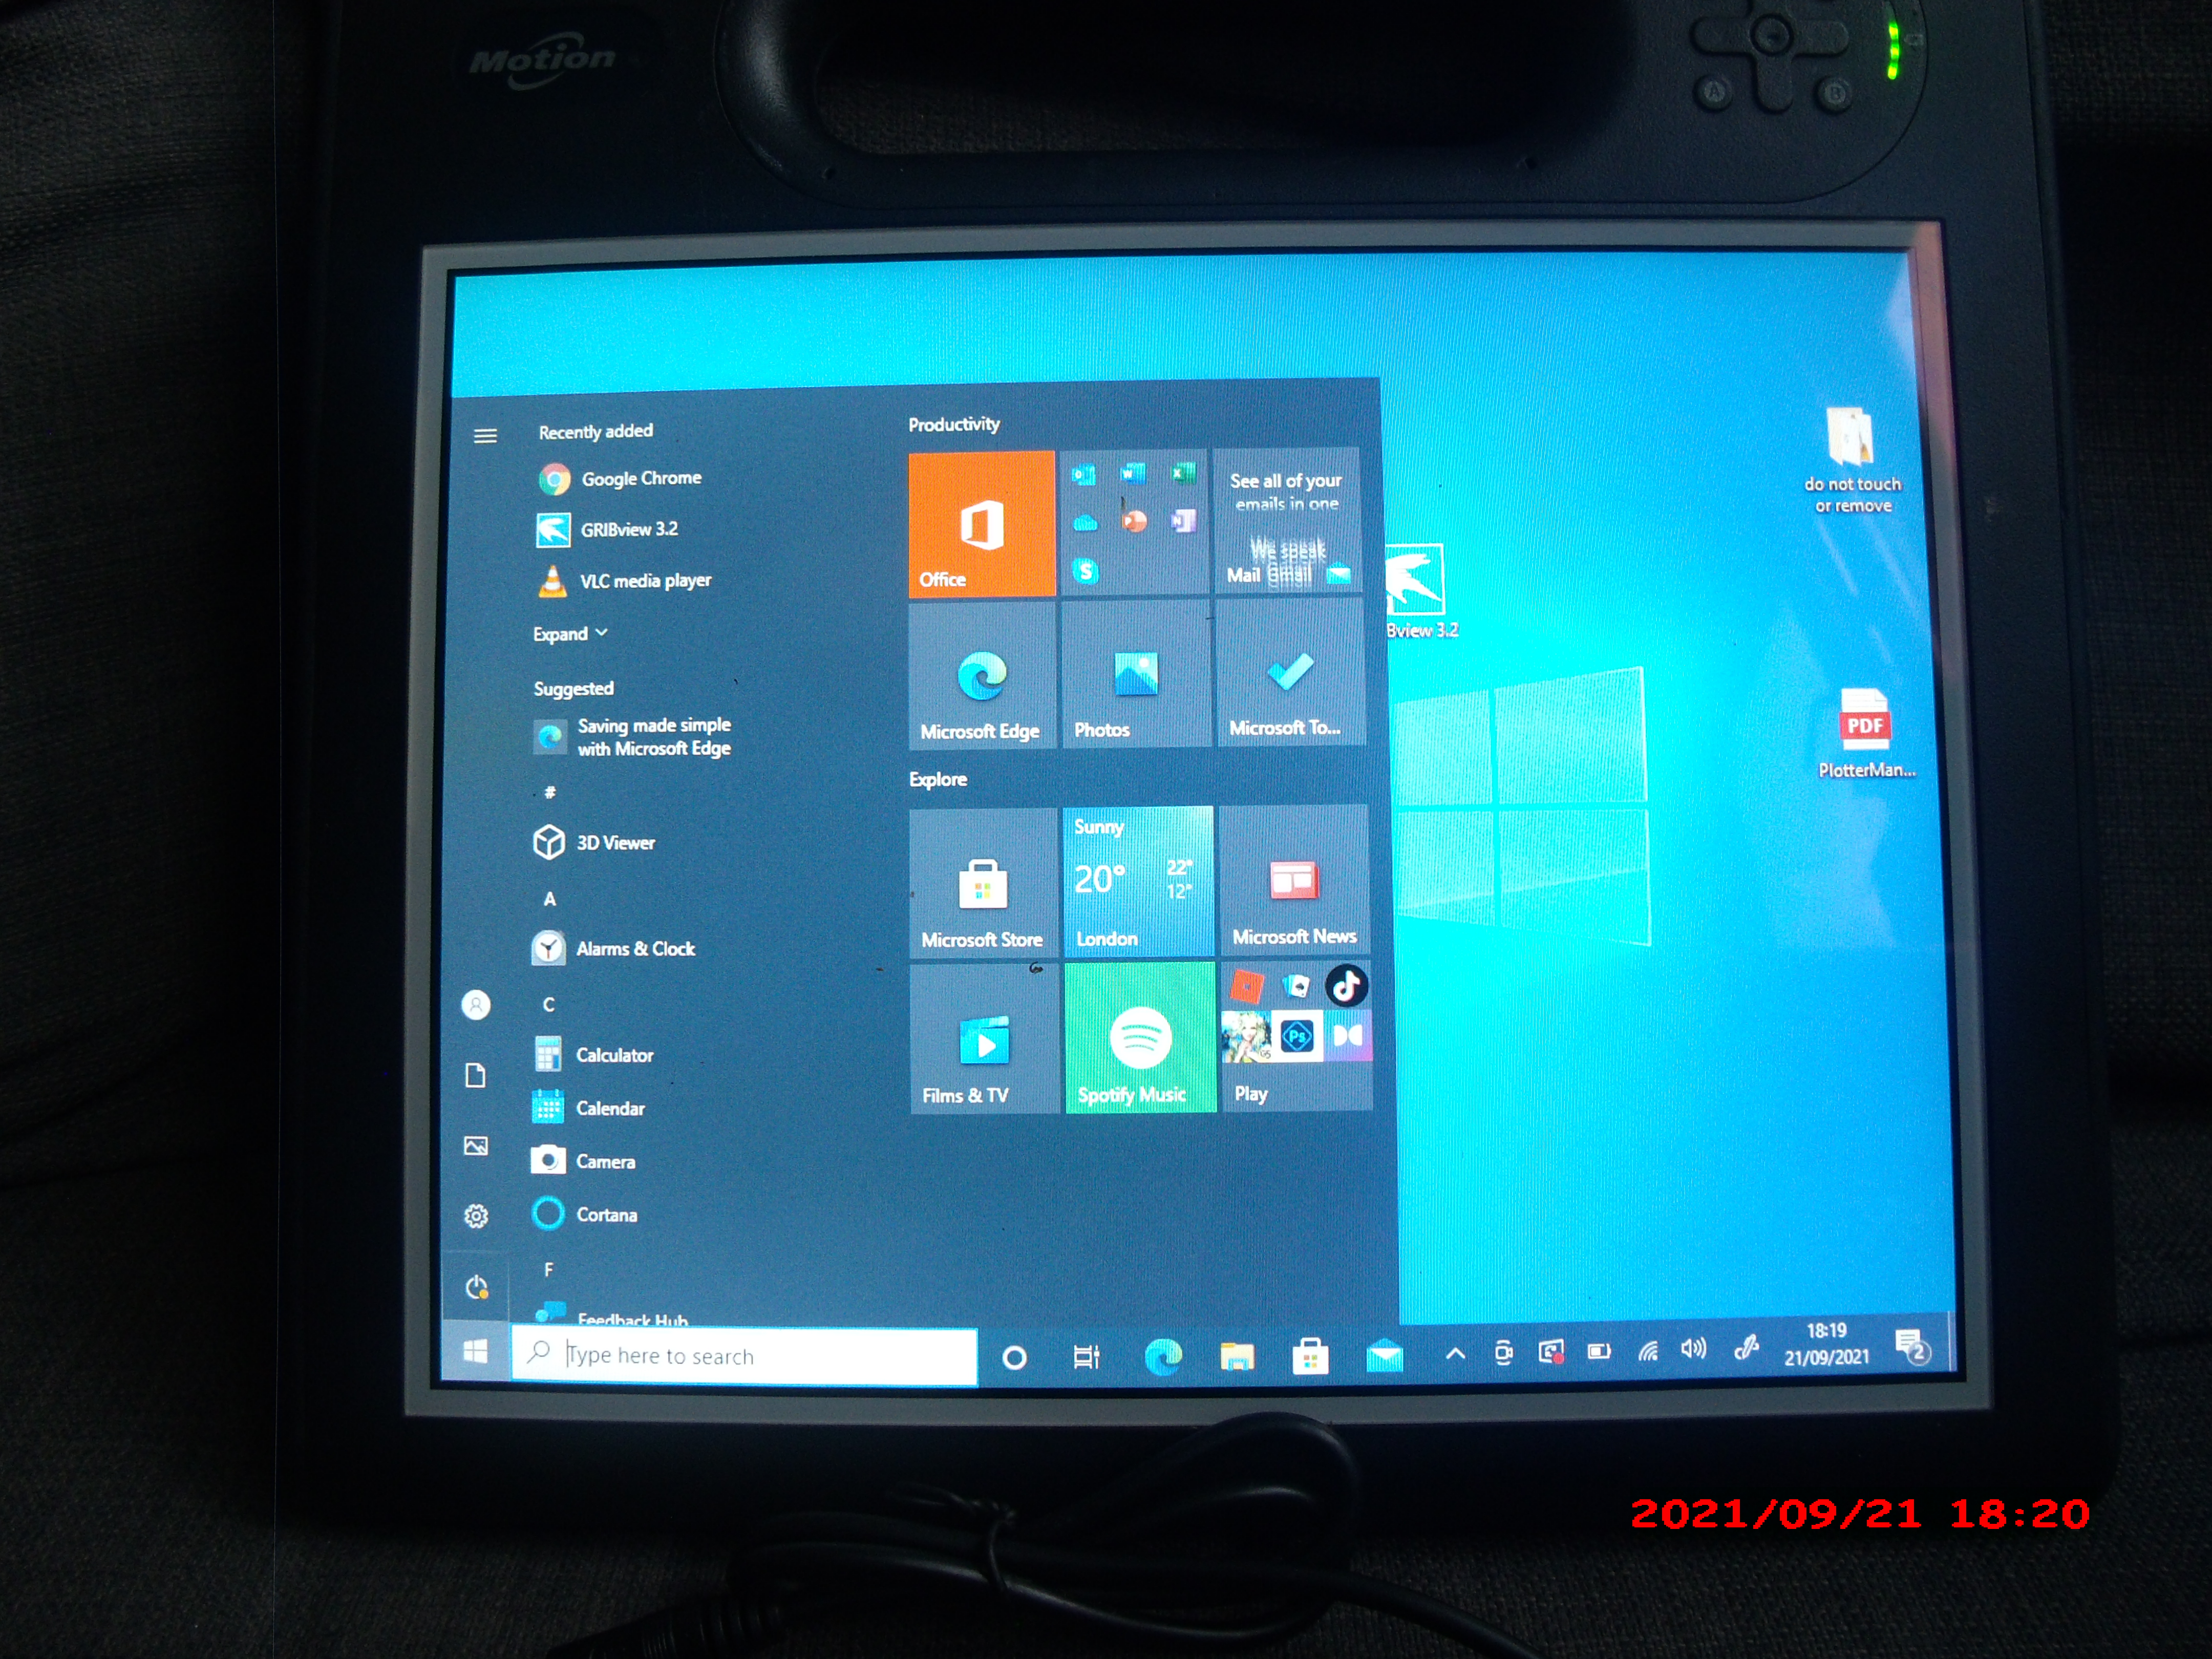Click the Windows Start button
This screenshot has height=1659, width=2212.
[475, 1353]
